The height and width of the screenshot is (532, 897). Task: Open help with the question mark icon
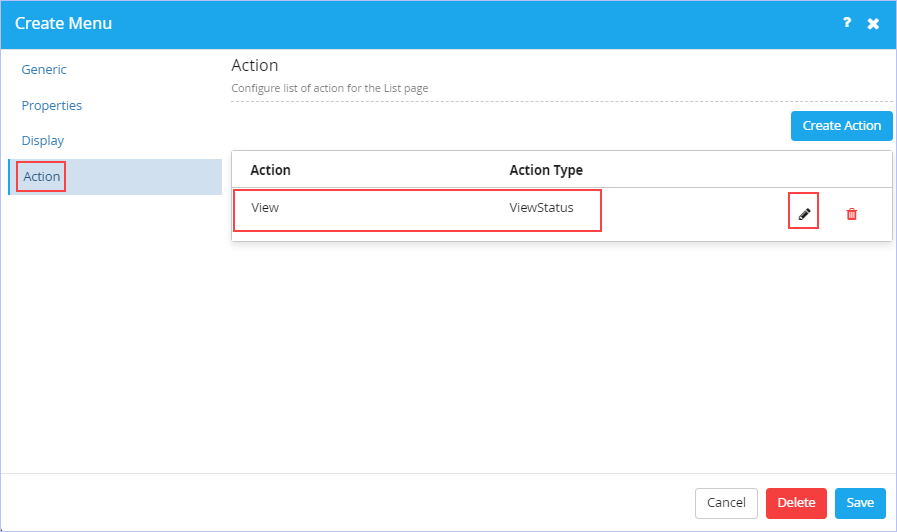pyautogui.click(x=847, y=23)
